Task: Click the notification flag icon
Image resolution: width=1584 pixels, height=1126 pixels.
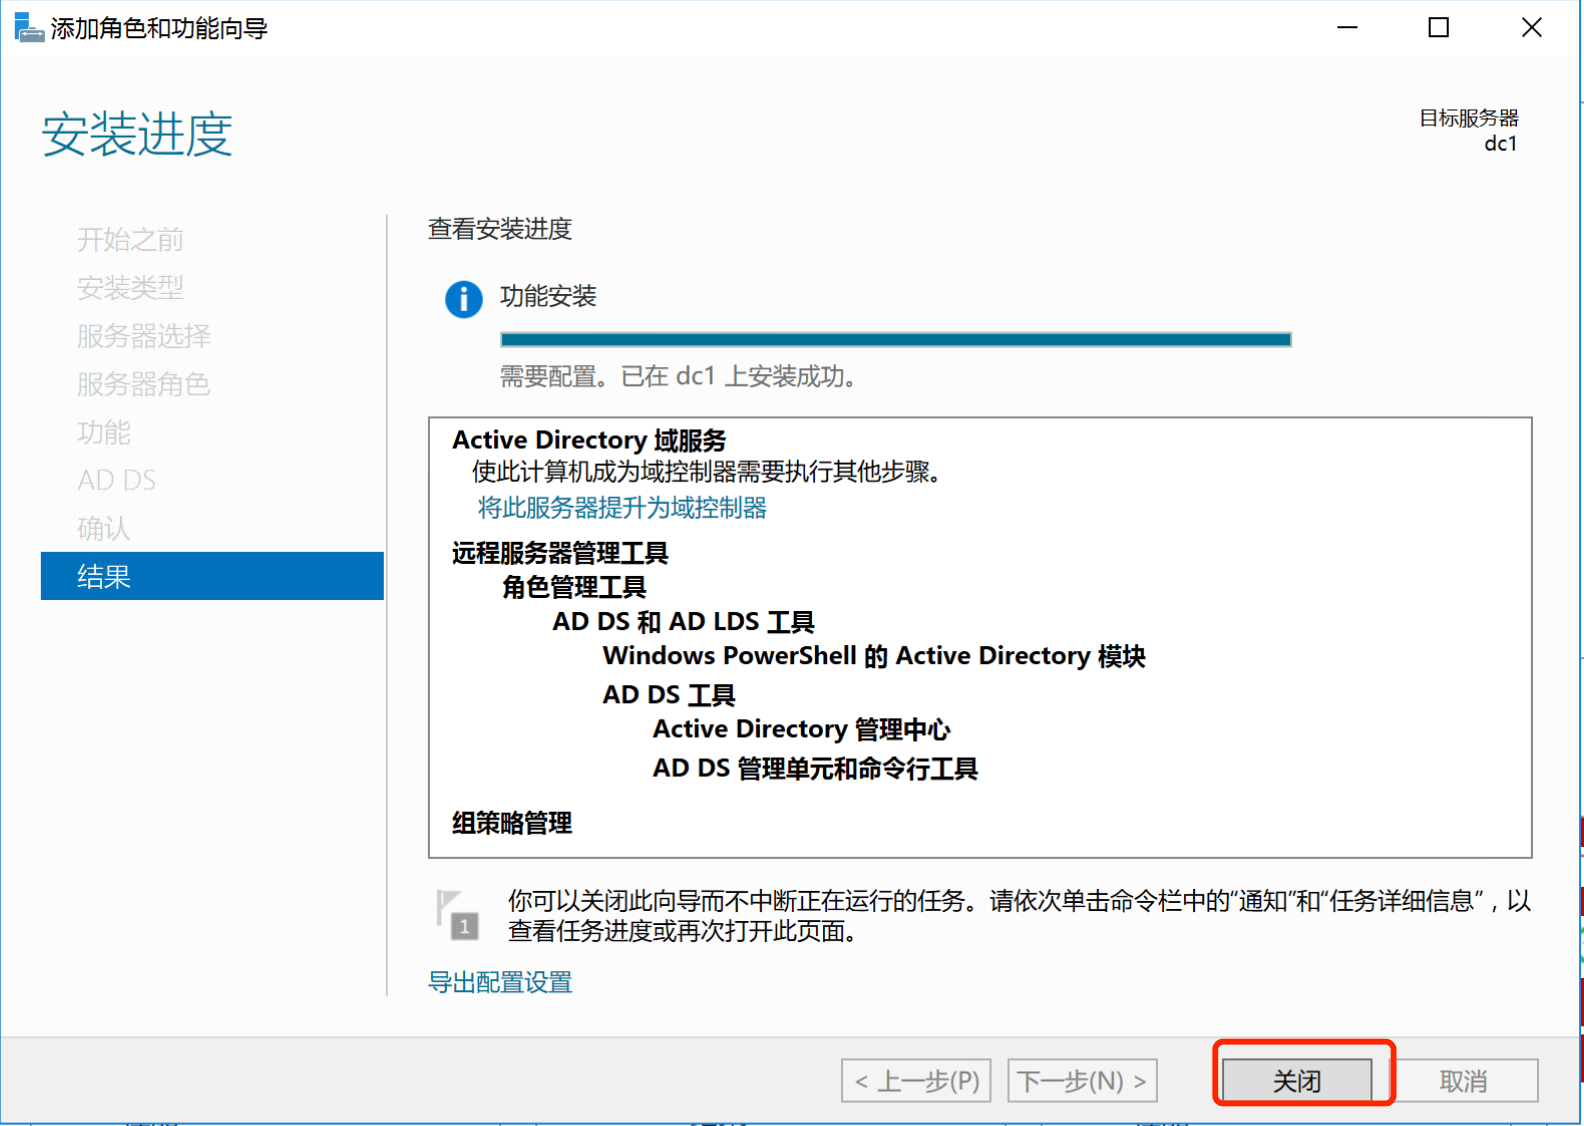Action: pyautogui.click(x=456, y=914)
